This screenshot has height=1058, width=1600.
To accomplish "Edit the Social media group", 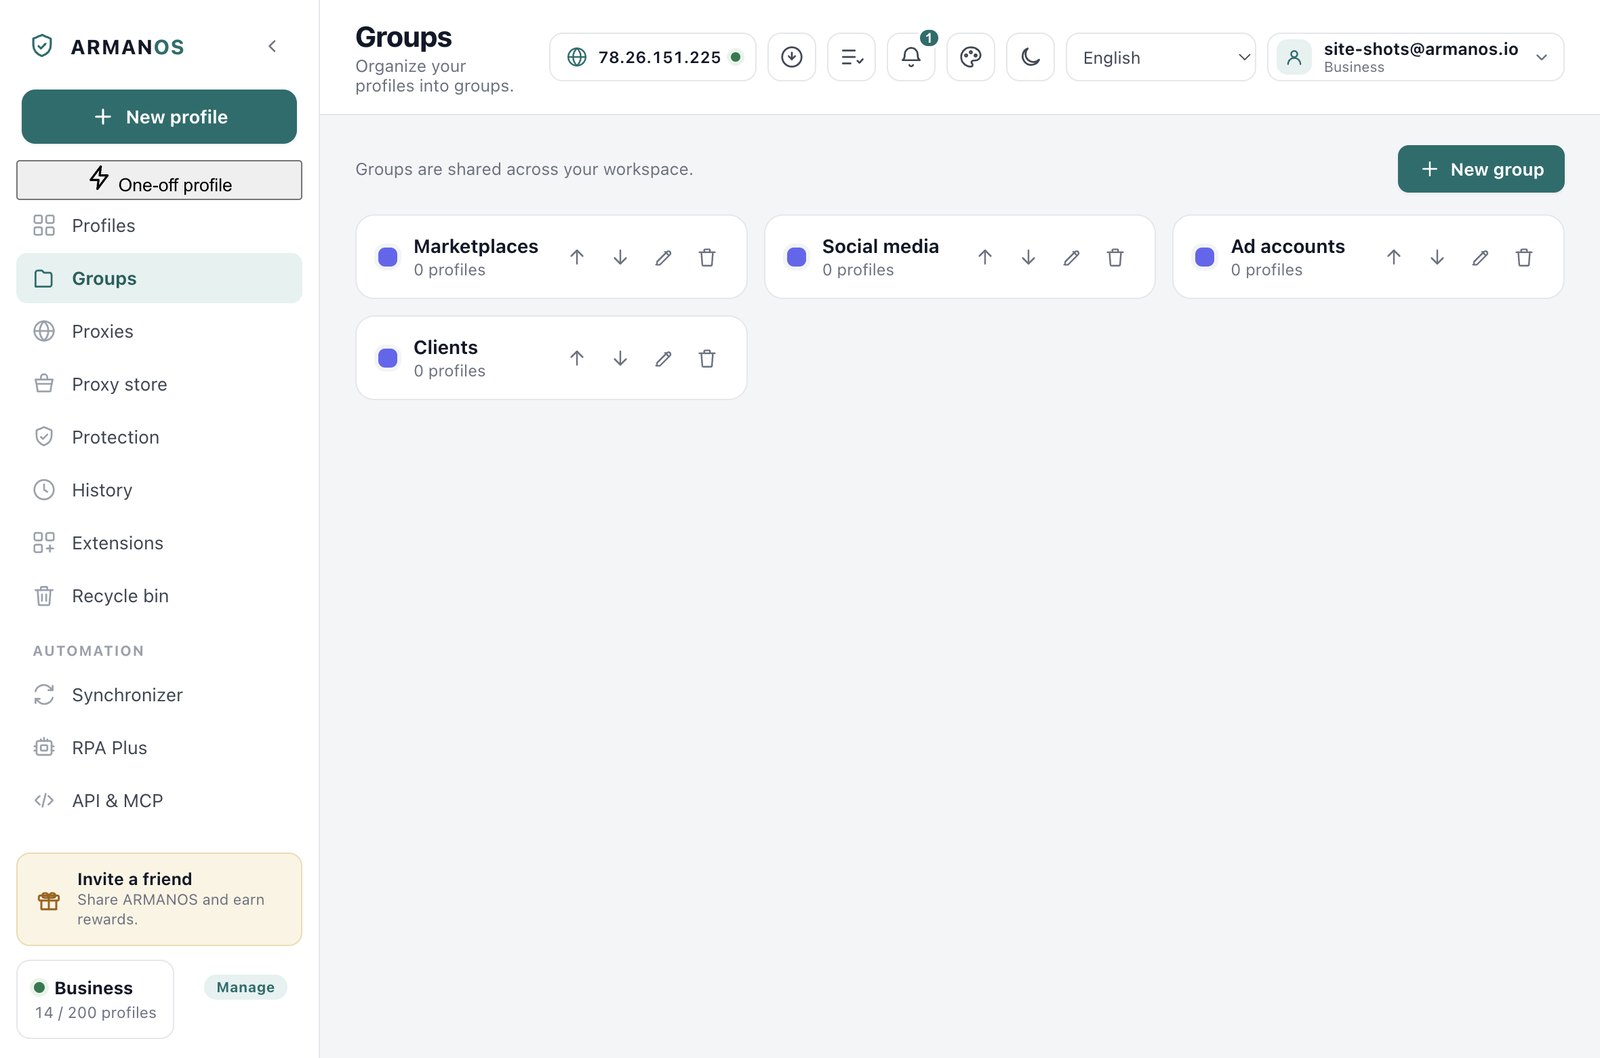I will (1072, 257).
